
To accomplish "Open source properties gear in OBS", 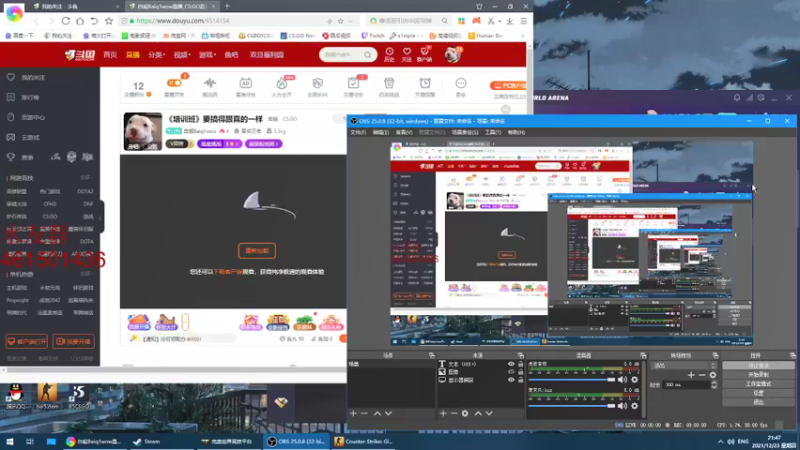I will point(465,413).
